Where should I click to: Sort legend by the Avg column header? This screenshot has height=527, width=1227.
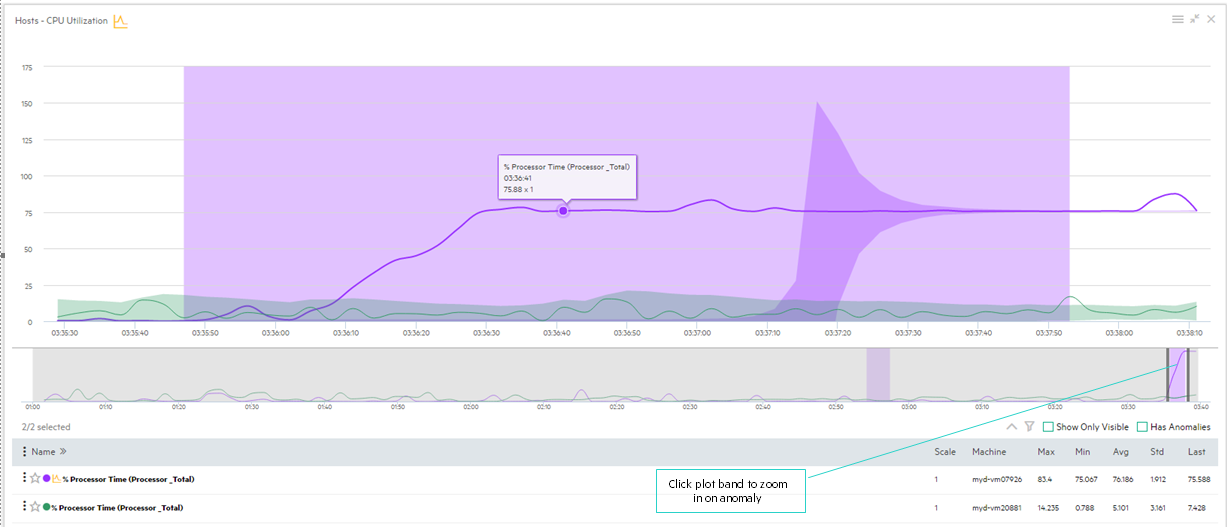(1119, 452)
